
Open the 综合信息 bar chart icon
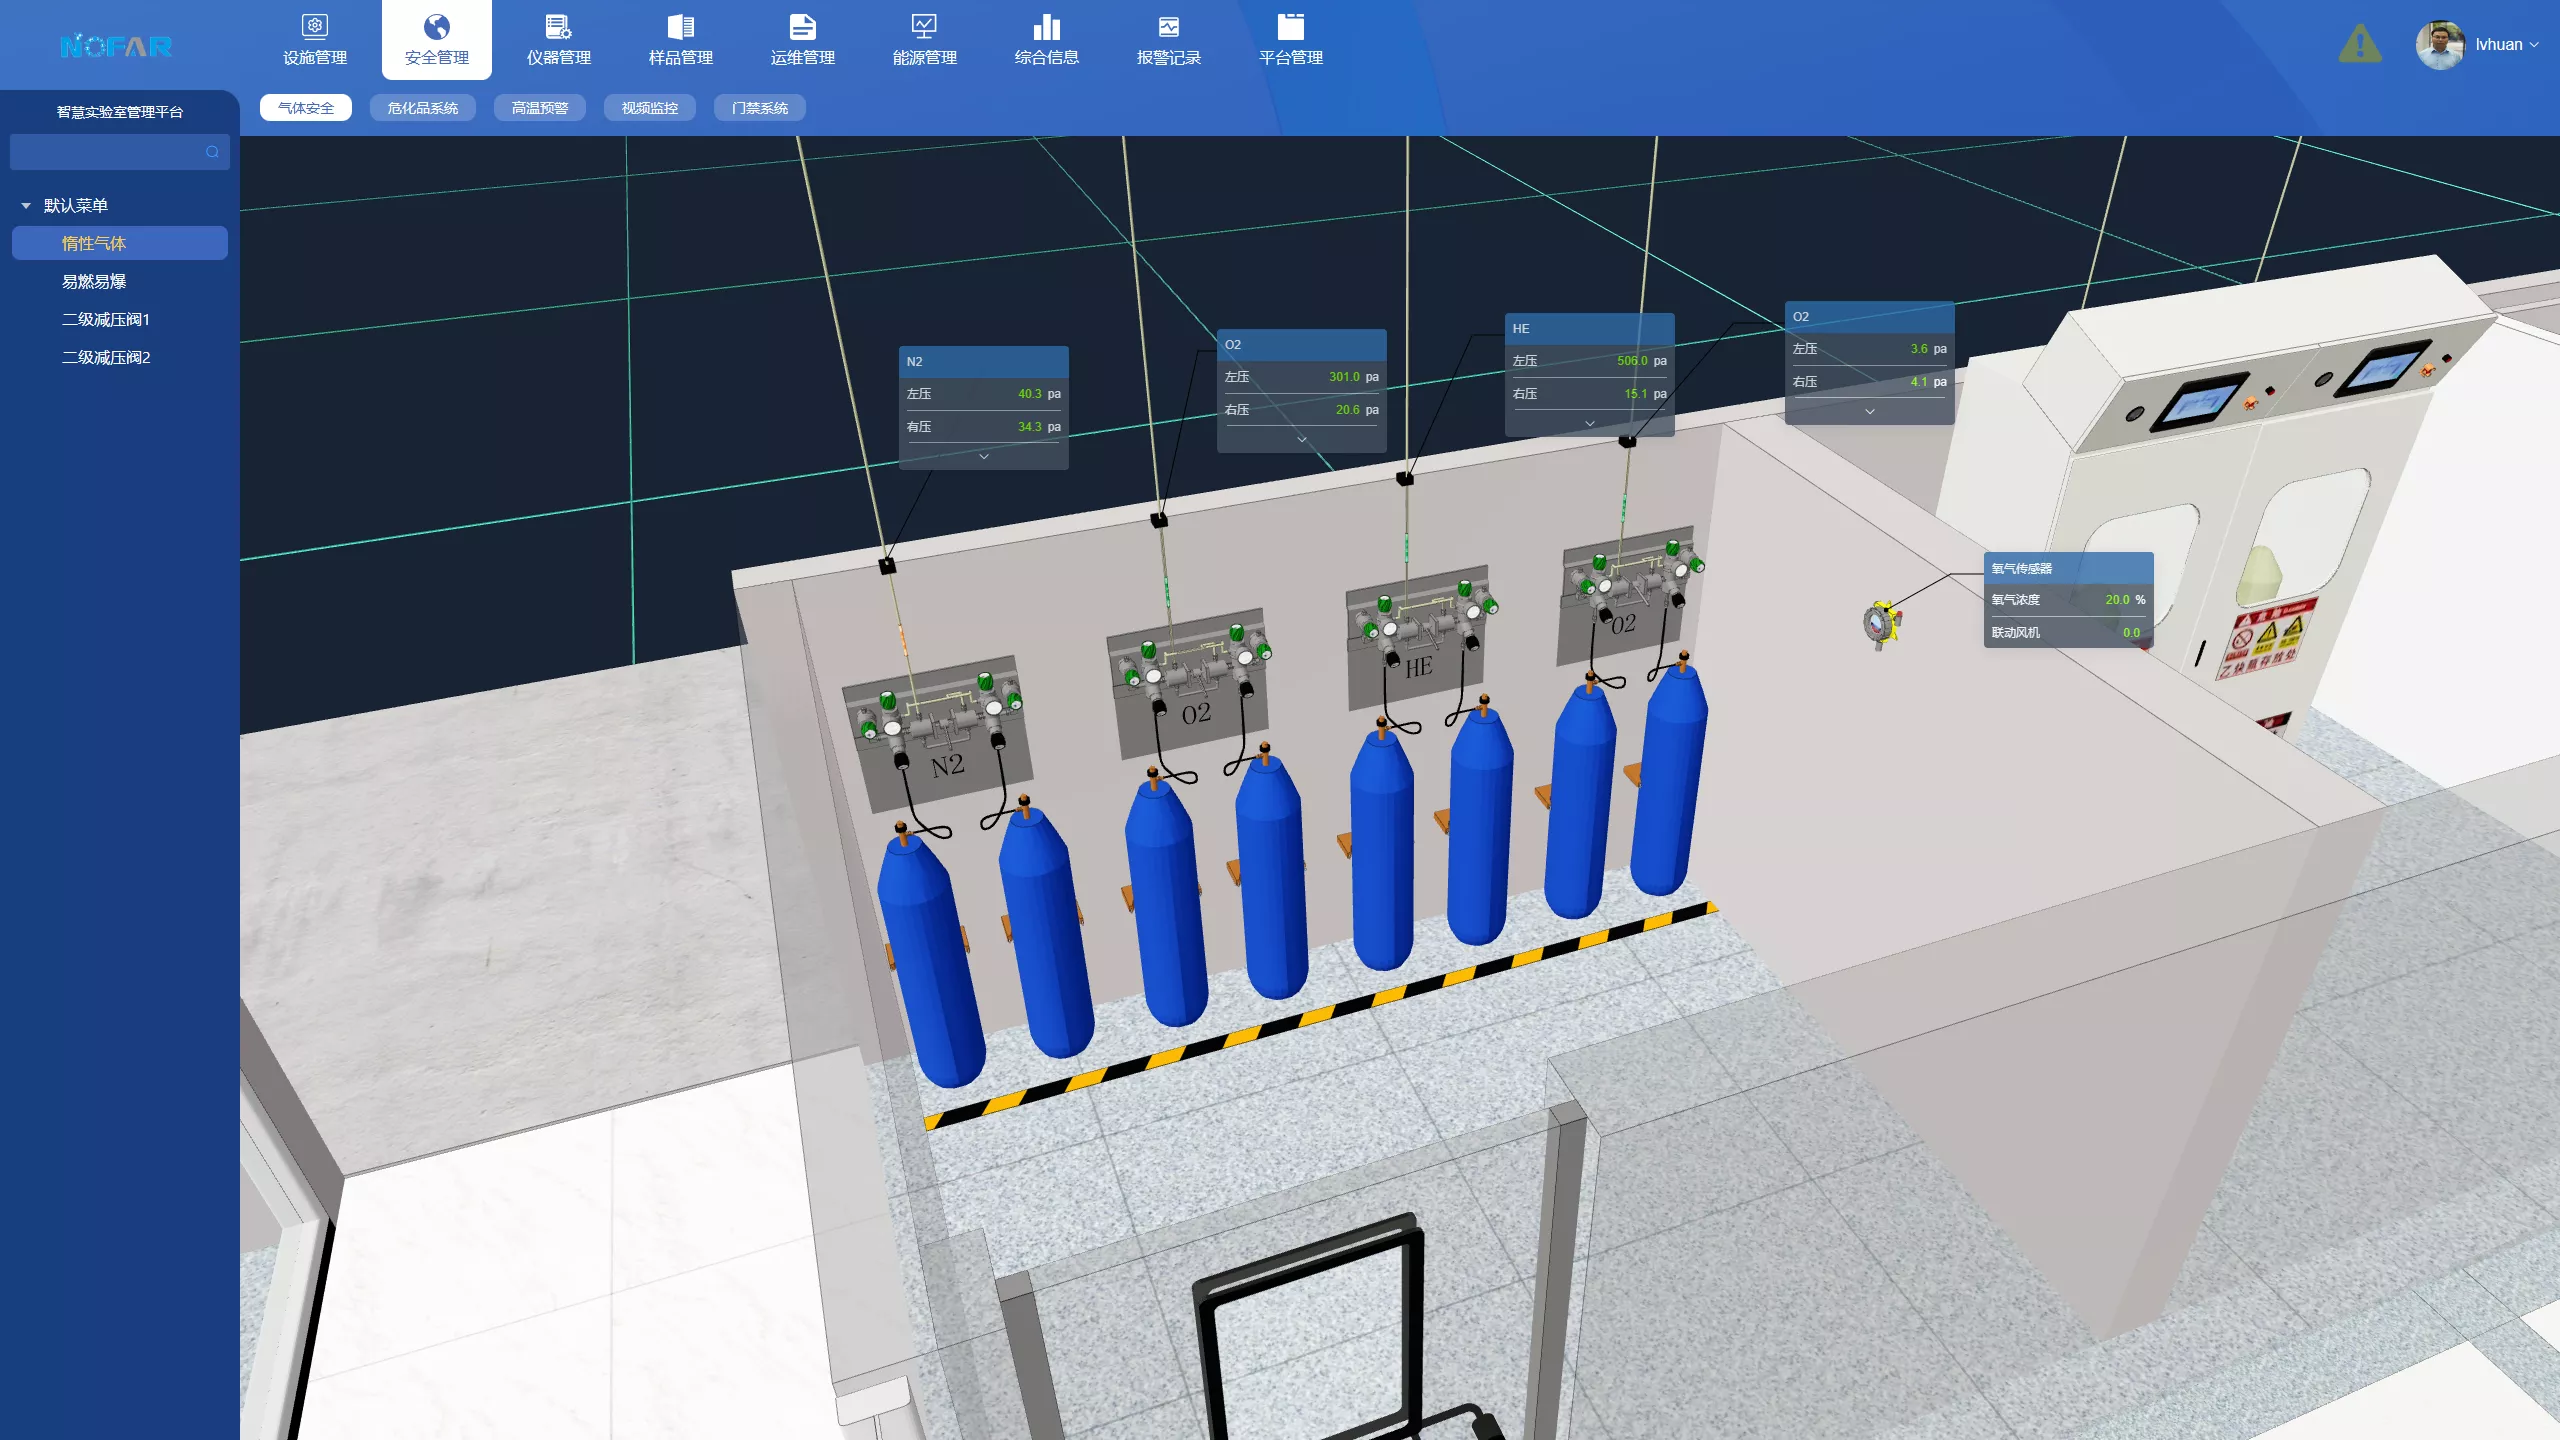pyautogui.click(x=1046, y=27)
